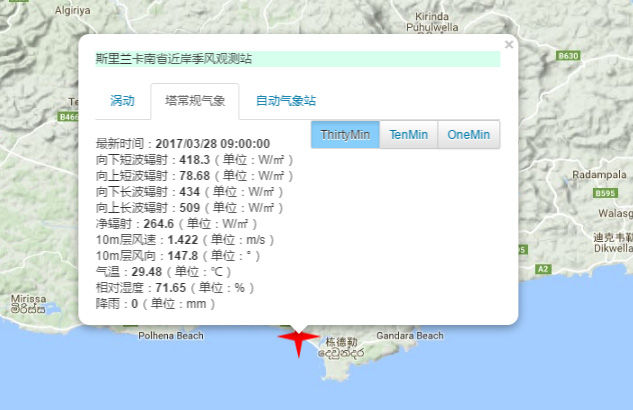This screenshot has width=633, height=410.
Task: Close the station info popup
Action: 509,44
